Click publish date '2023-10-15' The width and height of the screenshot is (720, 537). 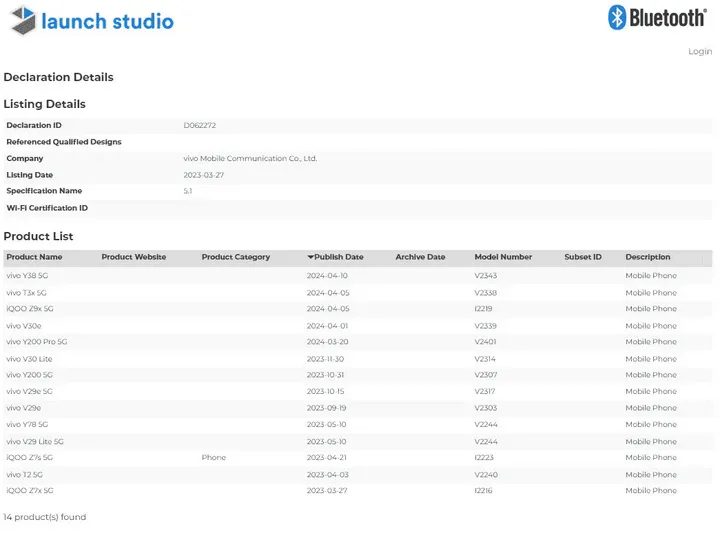[325, 391]
